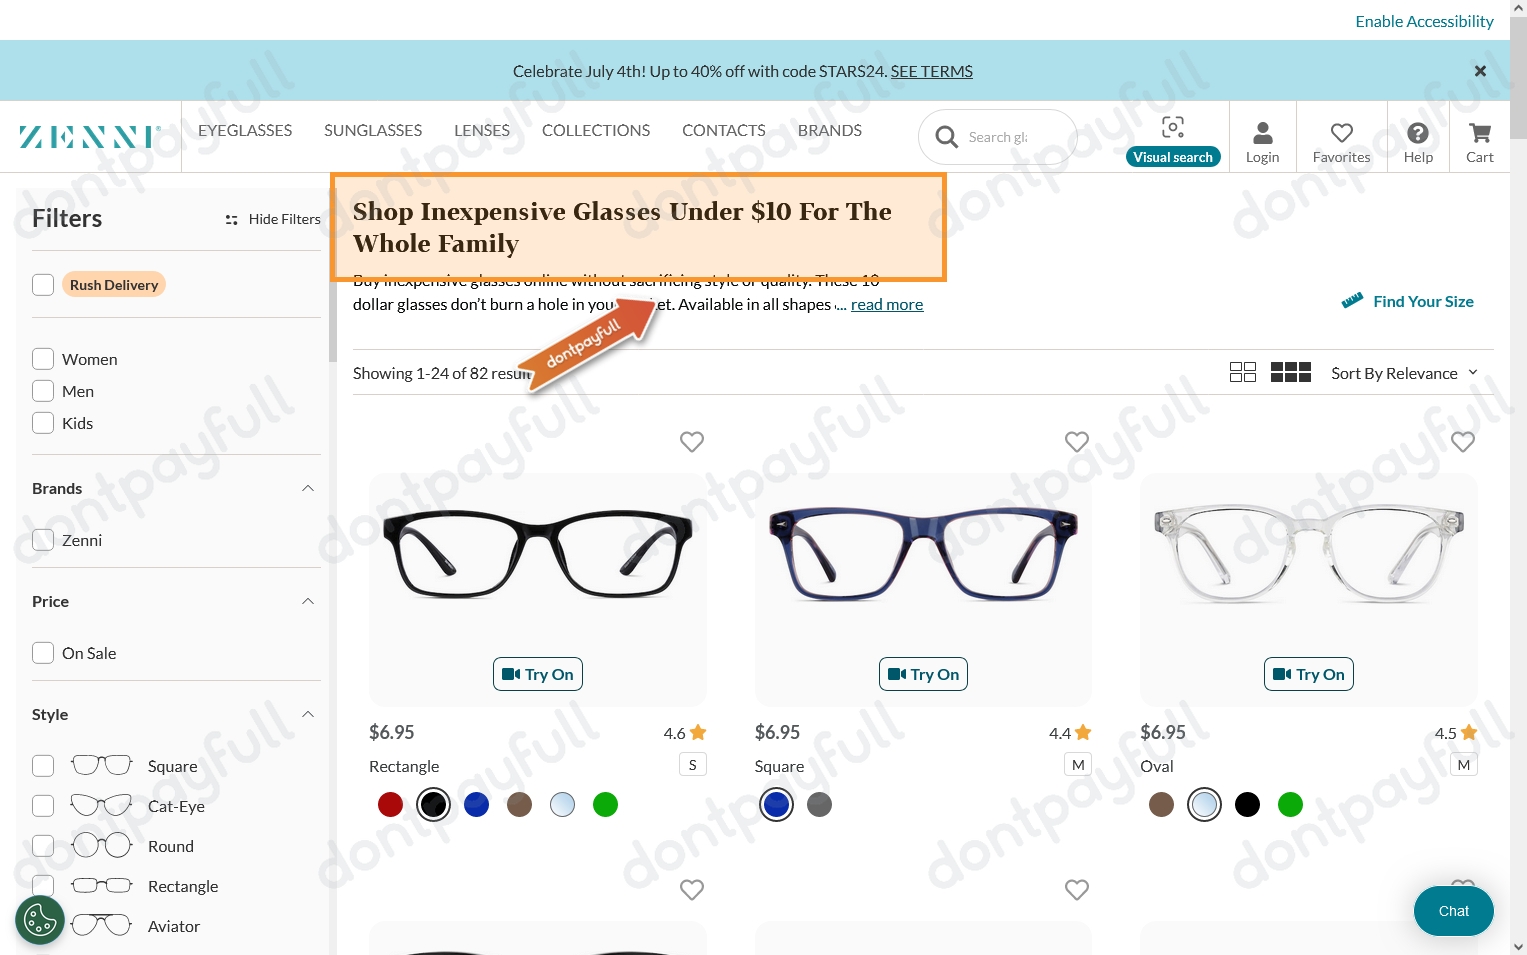Switch to two-column grid view icon
The image size is (1527, 955).
(x=1243, y=373)
